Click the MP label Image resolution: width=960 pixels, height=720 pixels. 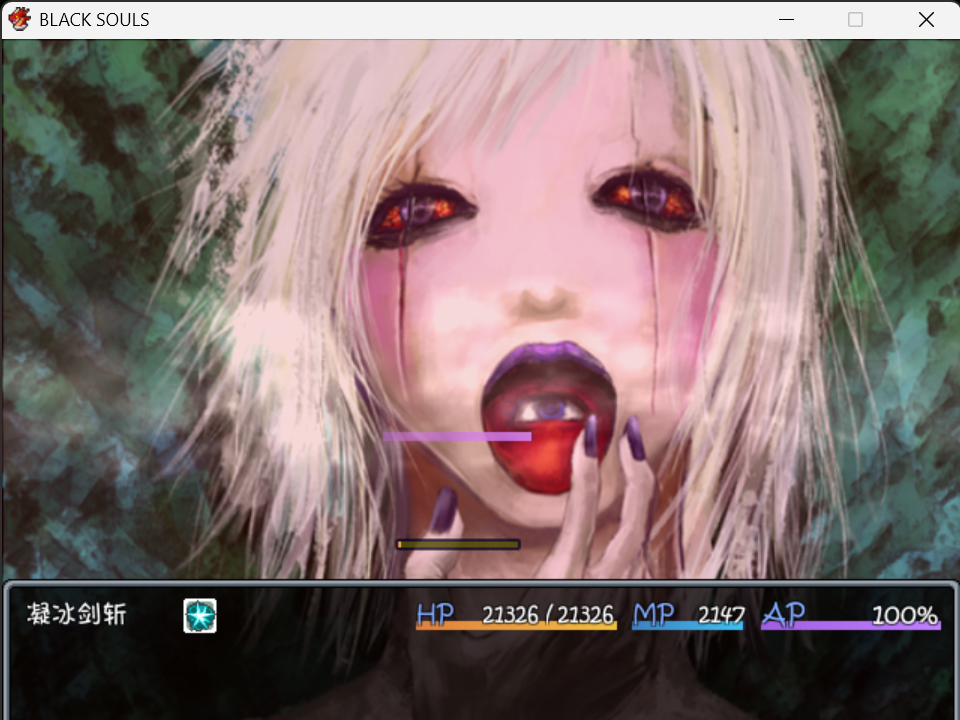tap(653, 614)
